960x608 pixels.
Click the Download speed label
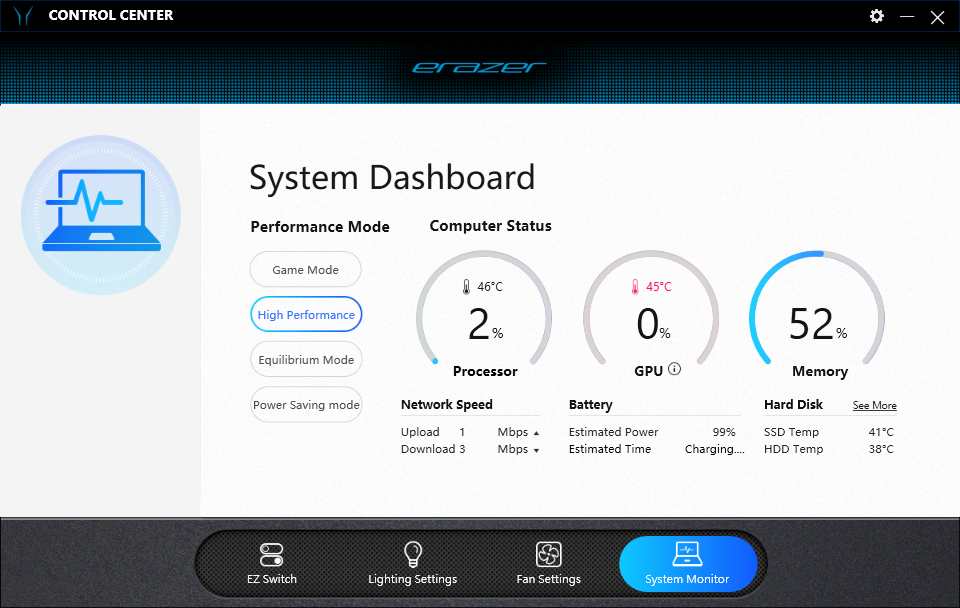428,449
